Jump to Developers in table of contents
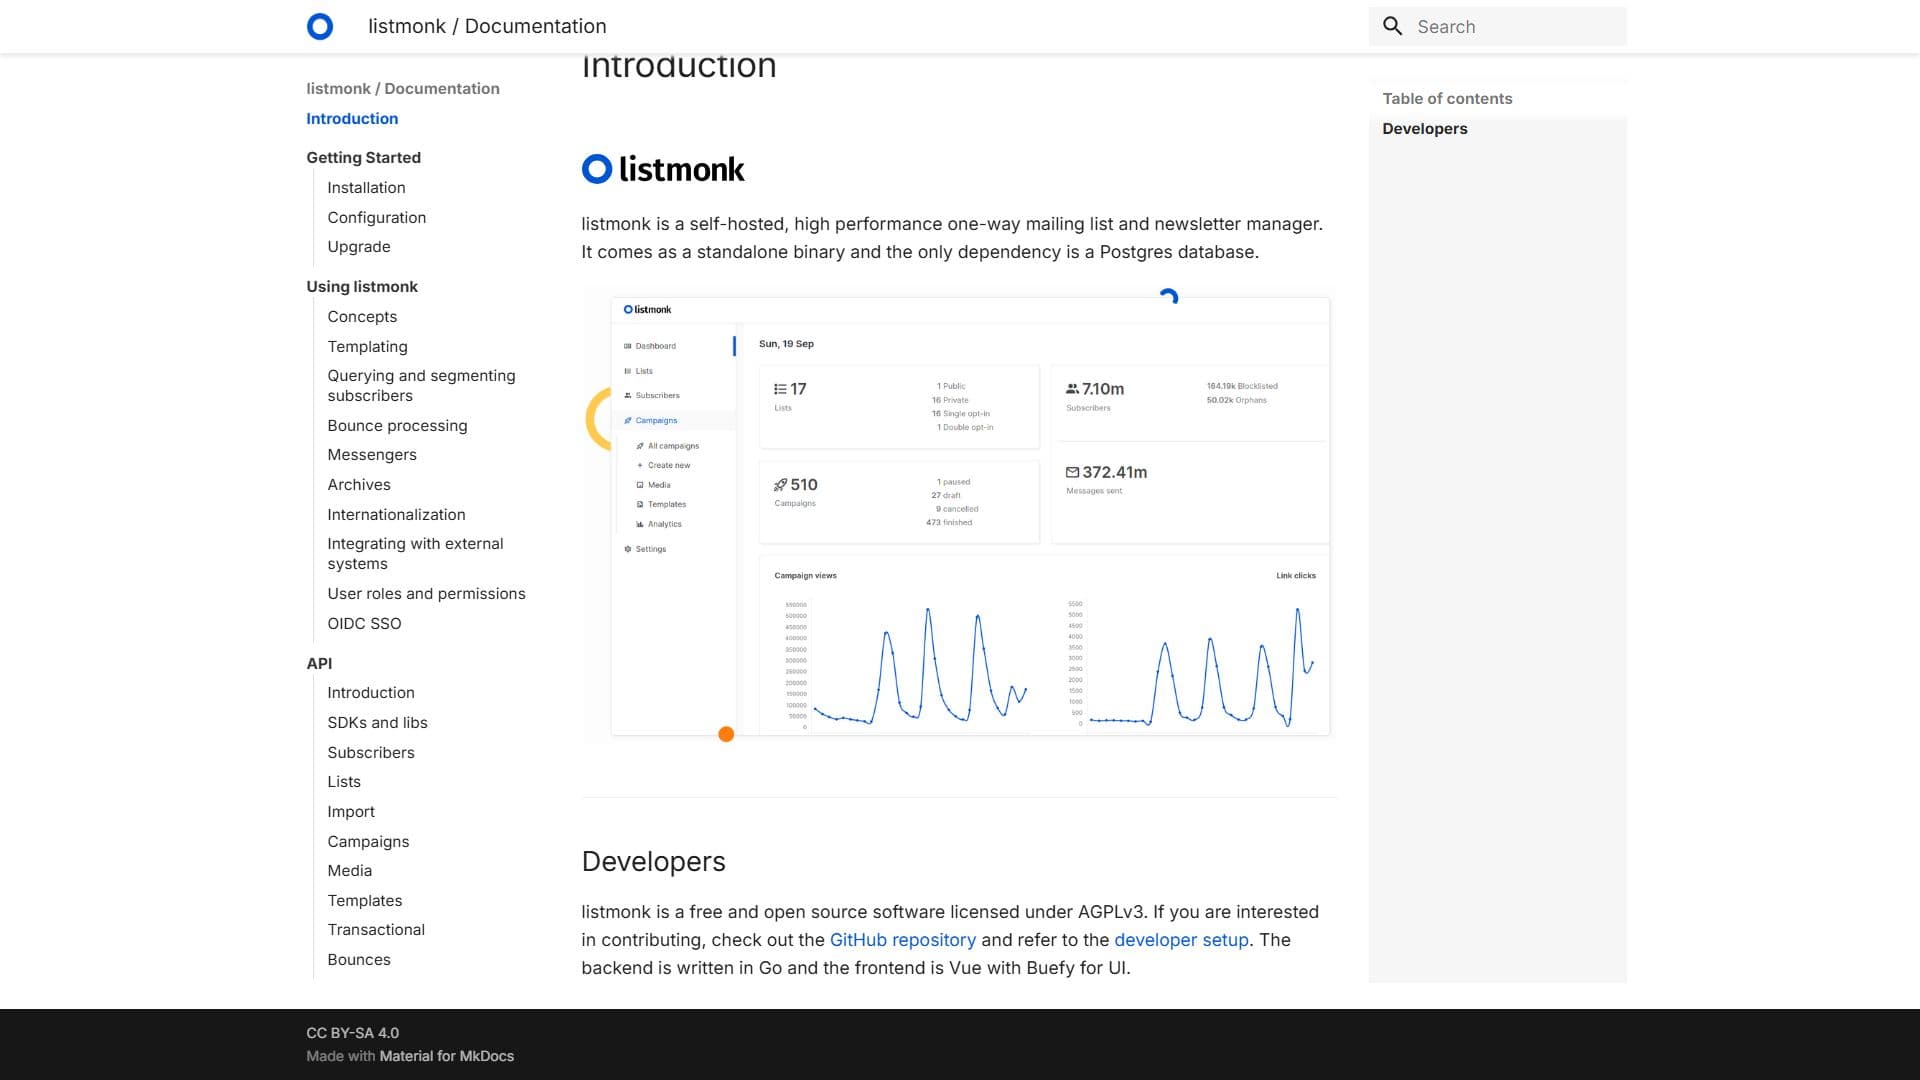Screen dimensions: 1920x1080 pyautogui.click(x=1425, y=128)
